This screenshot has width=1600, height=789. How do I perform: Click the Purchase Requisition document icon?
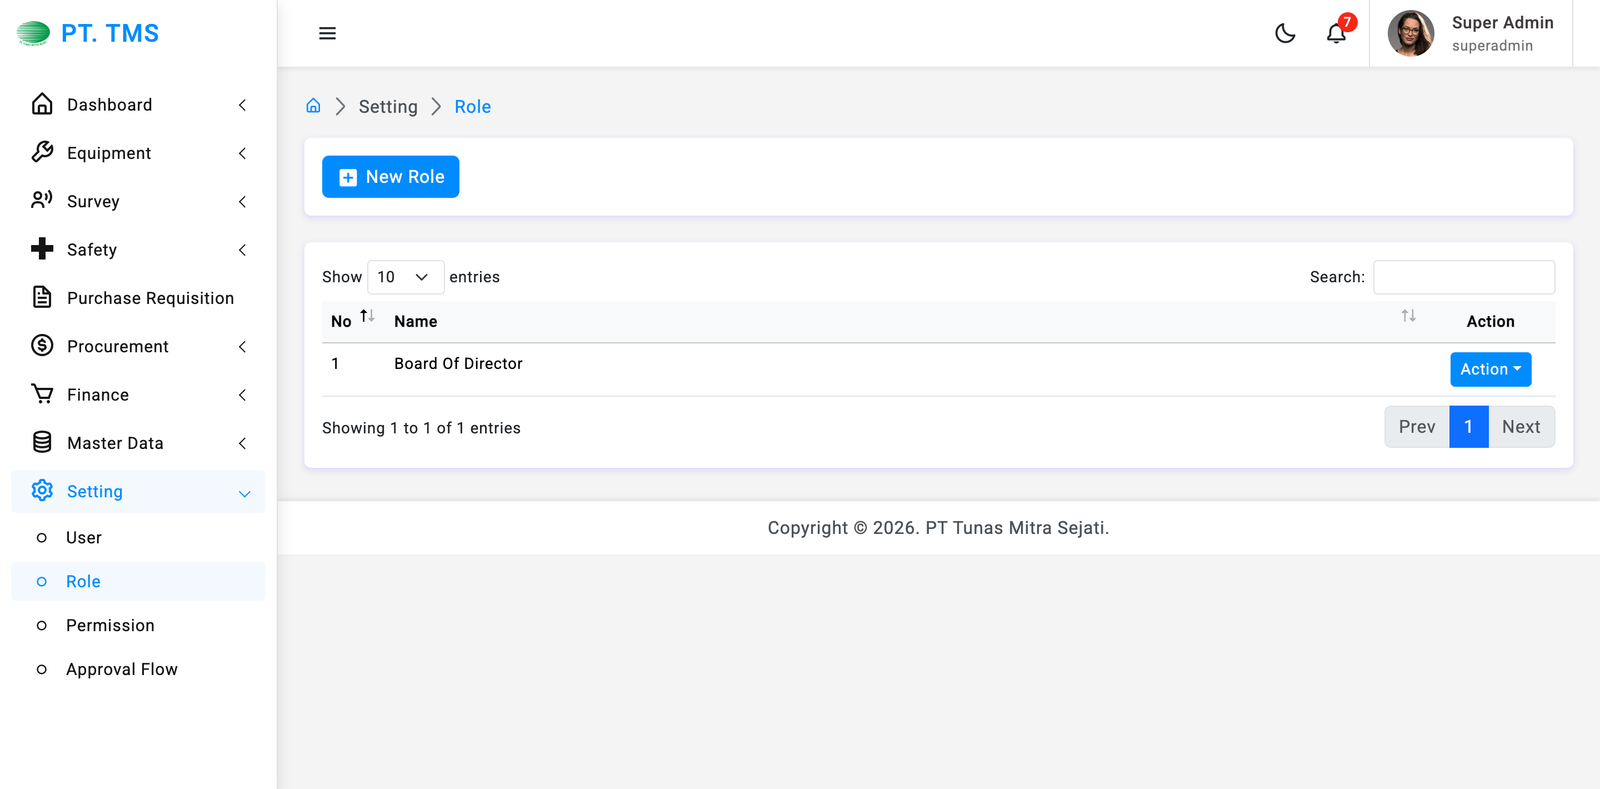42,297
